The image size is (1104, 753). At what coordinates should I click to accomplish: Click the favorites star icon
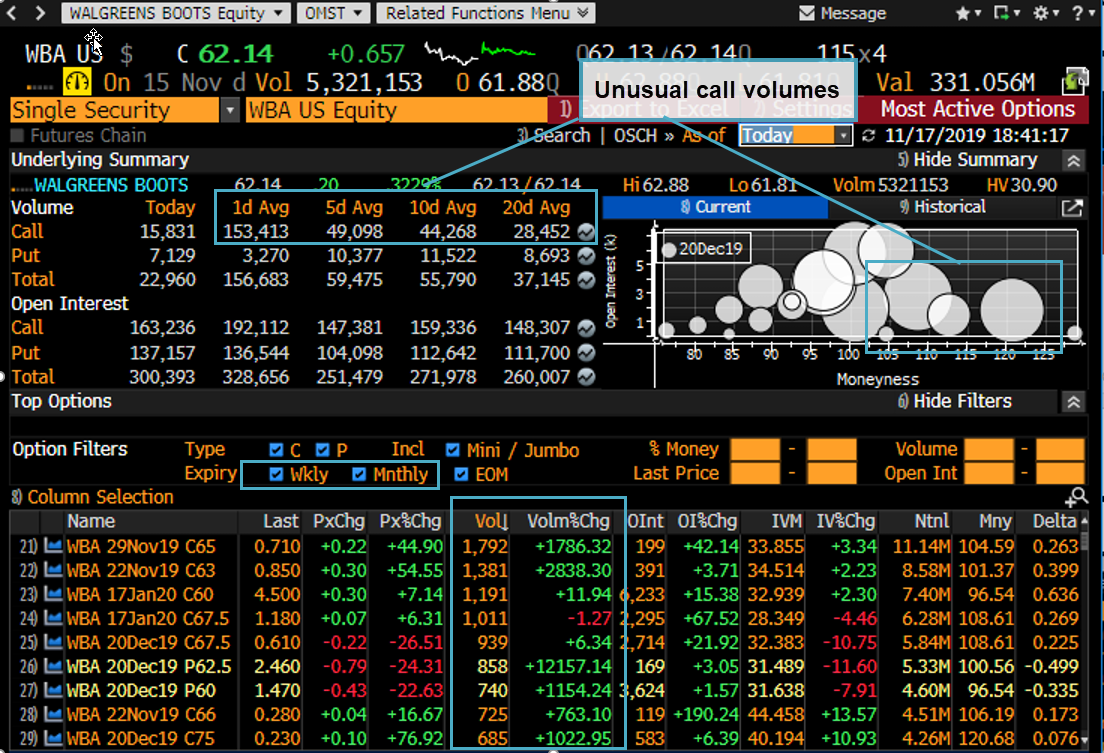(x=968, y=13)
